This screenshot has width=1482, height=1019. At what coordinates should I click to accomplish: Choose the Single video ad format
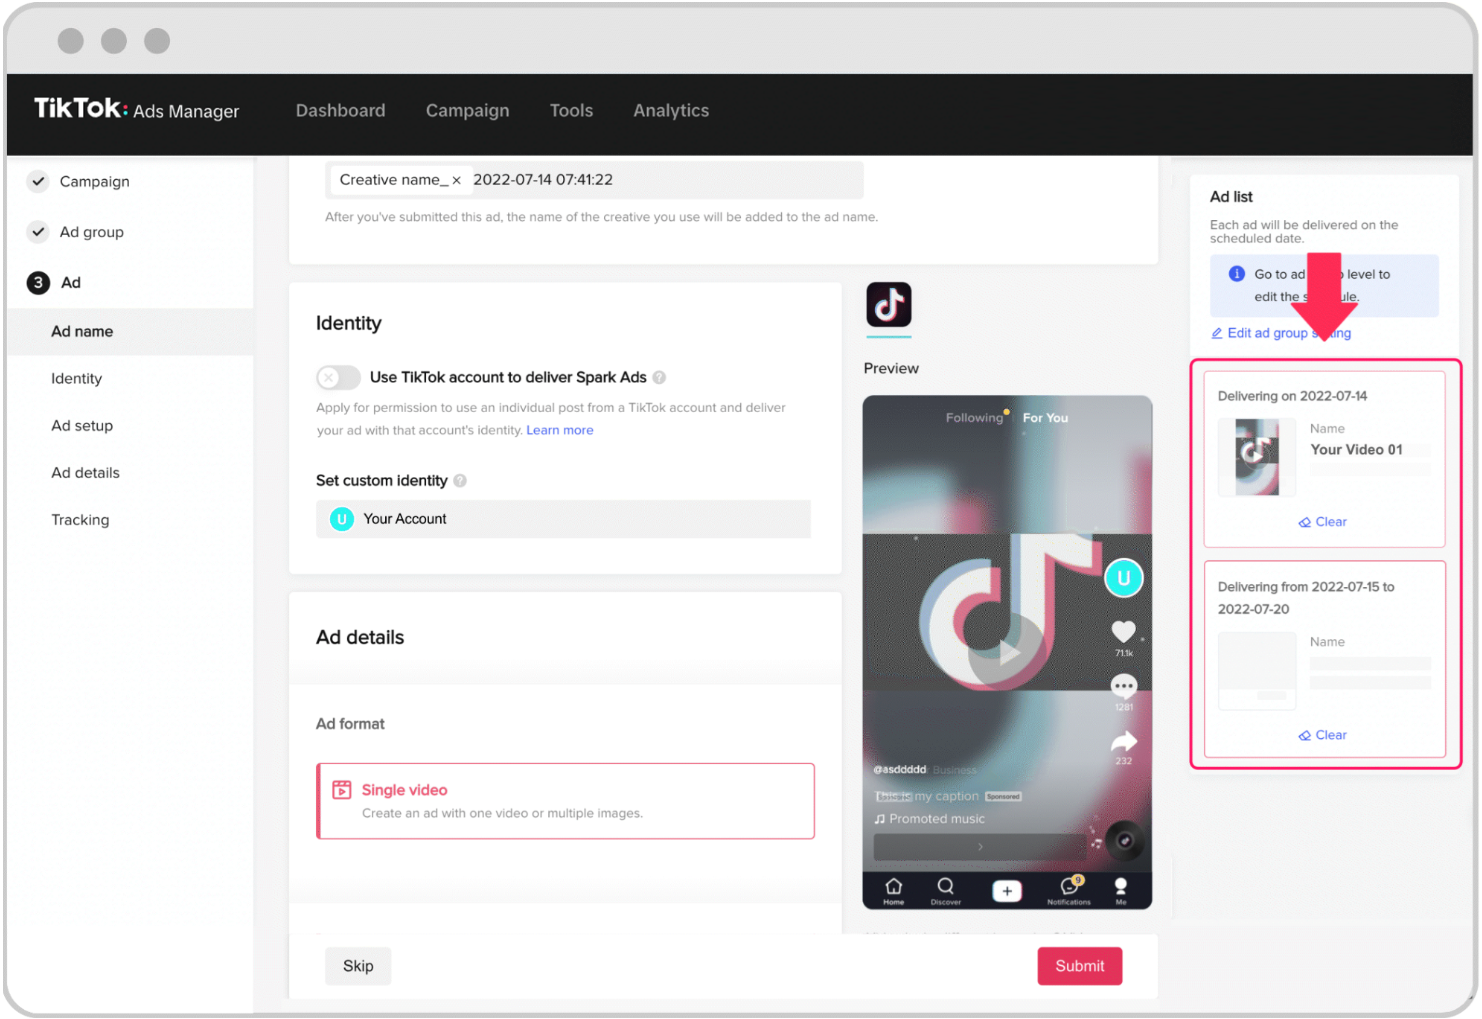coord(566,801)
